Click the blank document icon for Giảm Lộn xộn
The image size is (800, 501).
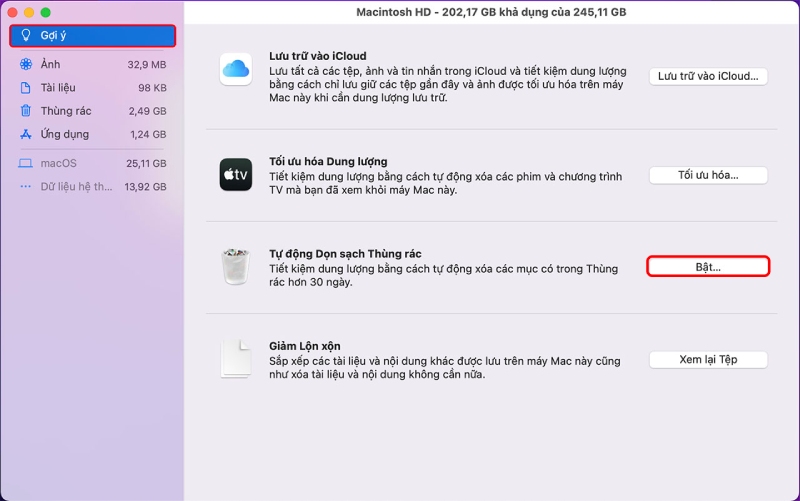pos(236,359)
